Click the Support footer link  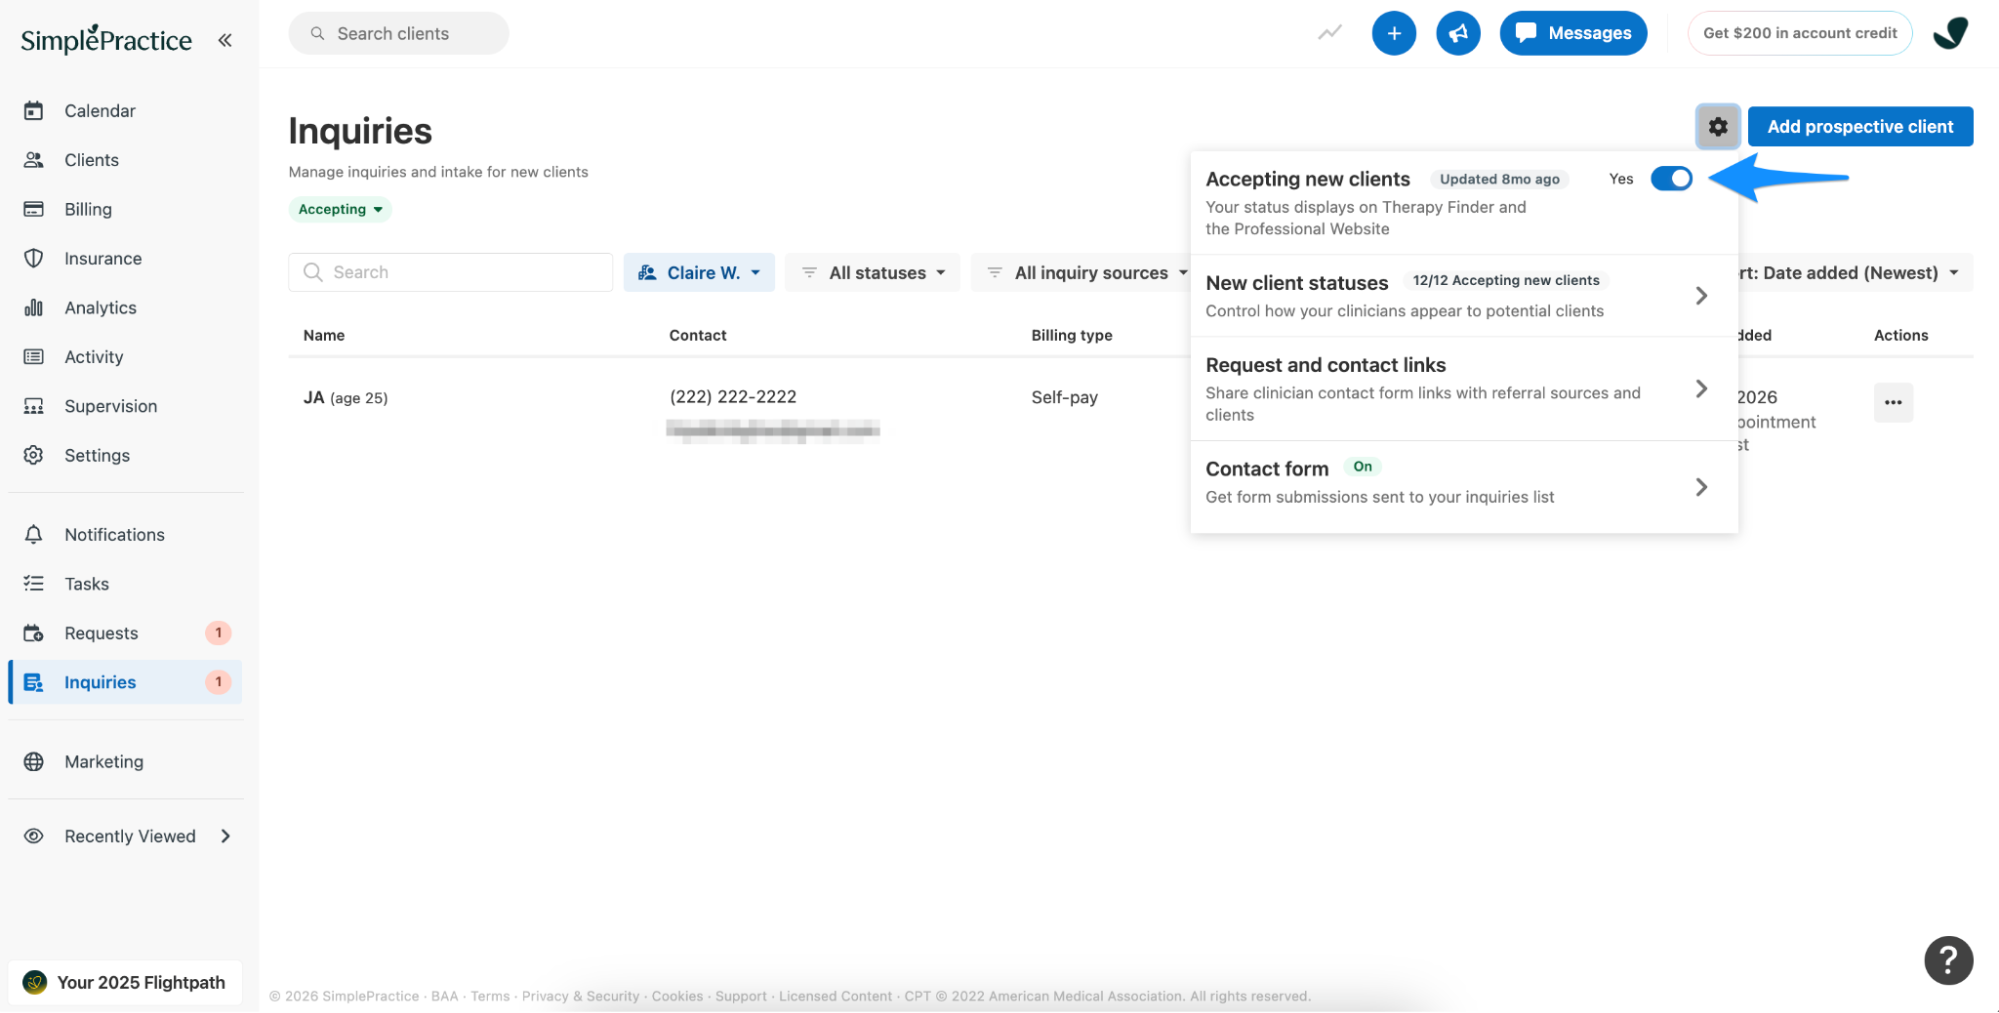pyautogui.click(x=741, y=996)
